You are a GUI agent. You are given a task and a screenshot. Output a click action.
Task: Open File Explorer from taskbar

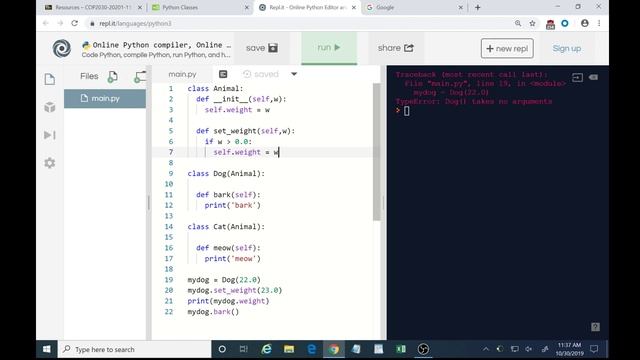tap(289, 349)
